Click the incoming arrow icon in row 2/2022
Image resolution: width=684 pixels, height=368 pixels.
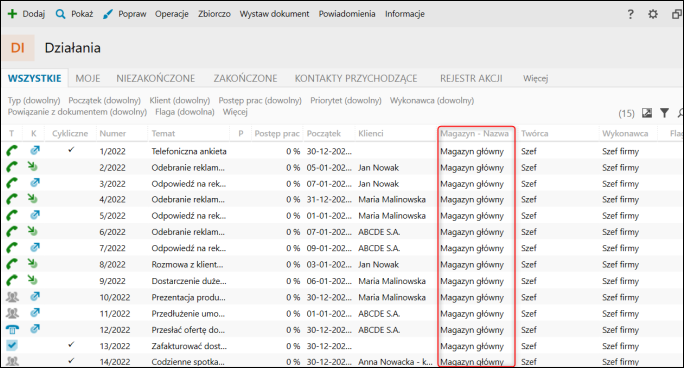click(x=32, y=166)
